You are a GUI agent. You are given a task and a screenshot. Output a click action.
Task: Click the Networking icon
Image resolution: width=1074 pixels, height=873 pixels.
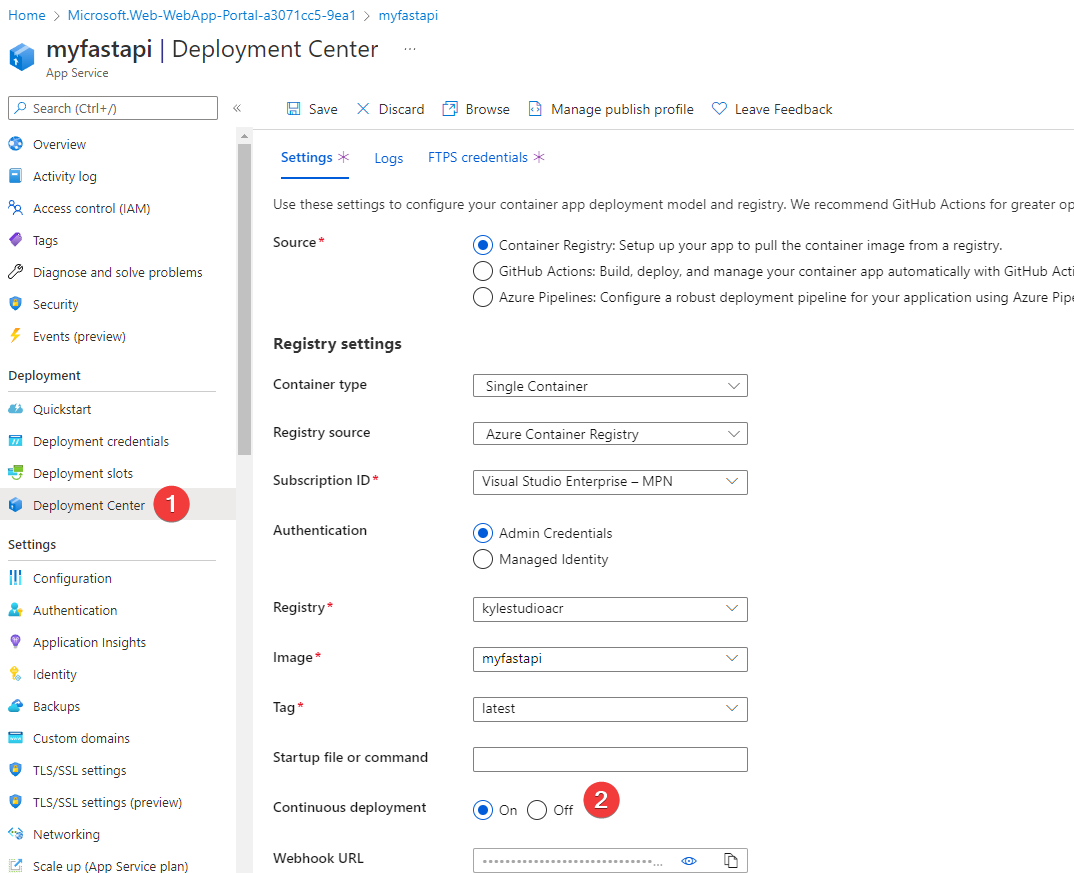pos(15,833)
